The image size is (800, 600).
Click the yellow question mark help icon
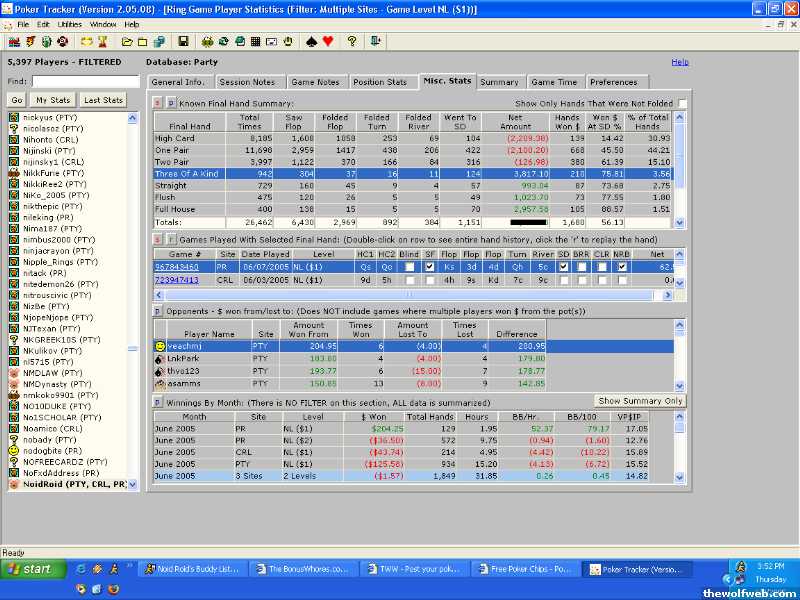[352, 42]
